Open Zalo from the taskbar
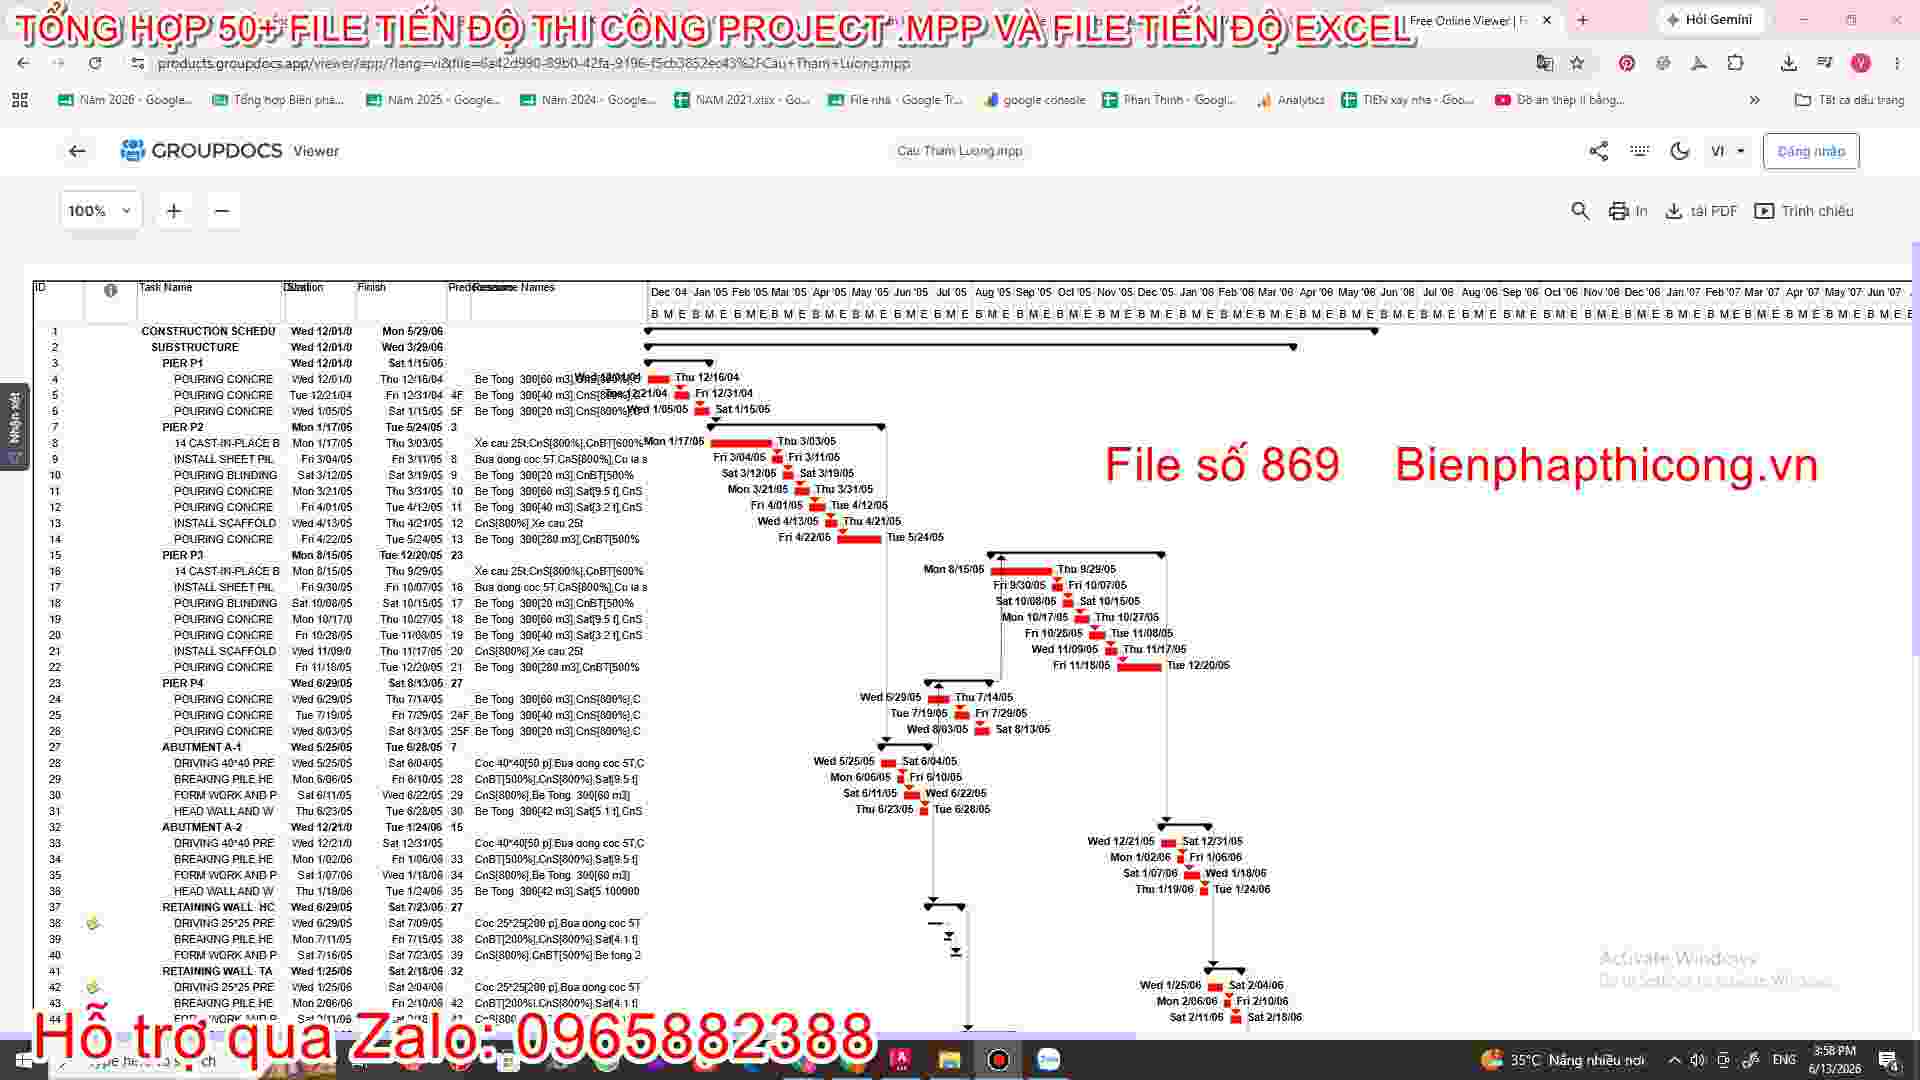This screenshot has width=1920, height=1080. (1048, 1060)
